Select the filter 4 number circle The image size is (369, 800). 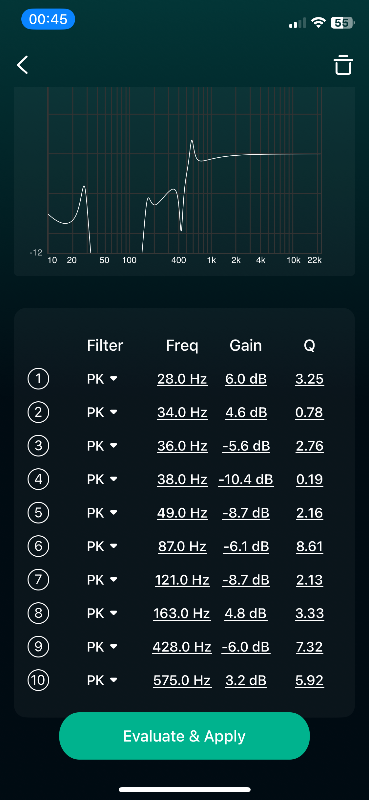click(38, 480)
